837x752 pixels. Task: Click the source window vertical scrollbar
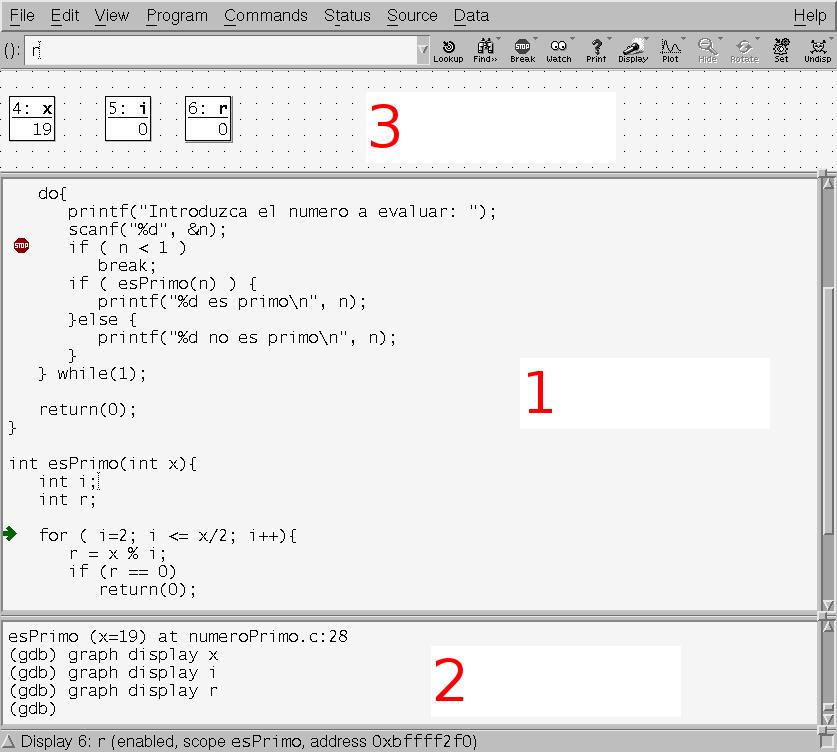[827, 400]
